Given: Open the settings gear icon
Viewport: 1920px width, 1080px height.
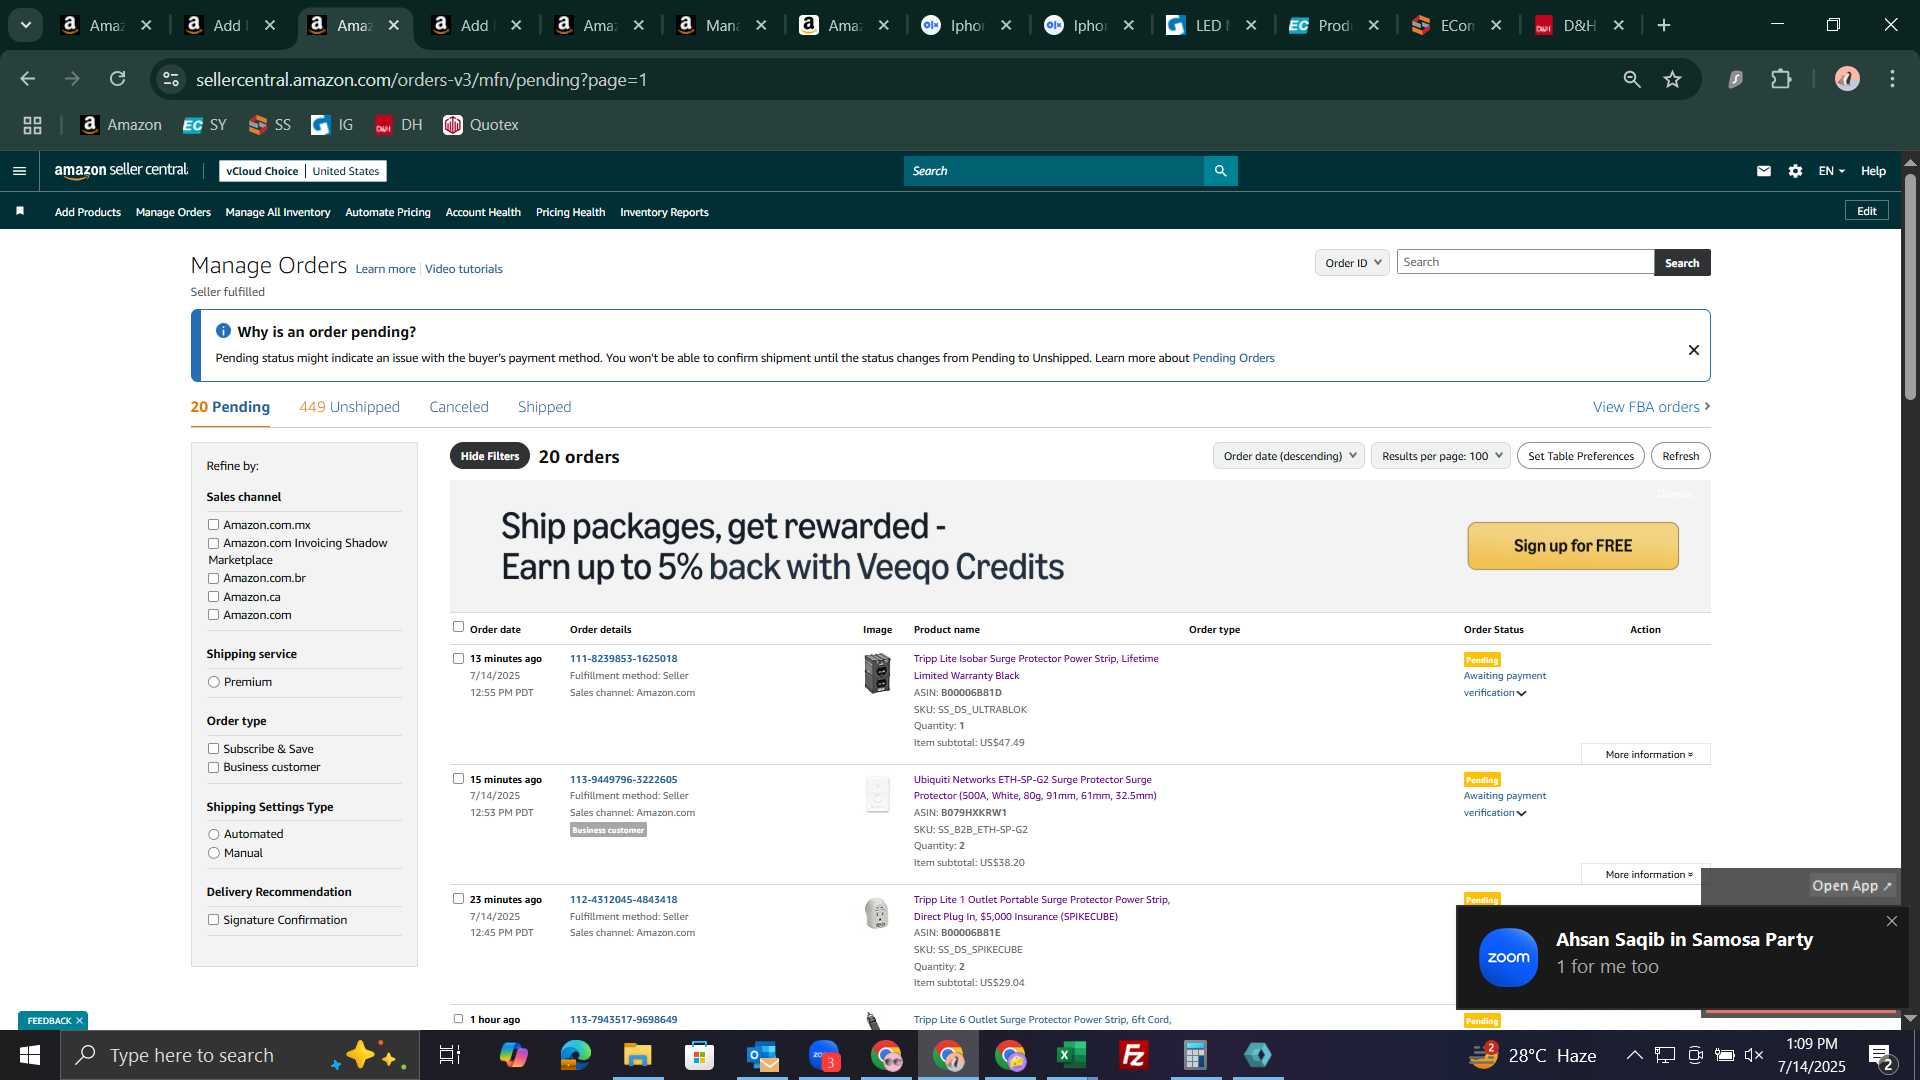Looking at the screenshot, I should click(x=1795, y=171).
